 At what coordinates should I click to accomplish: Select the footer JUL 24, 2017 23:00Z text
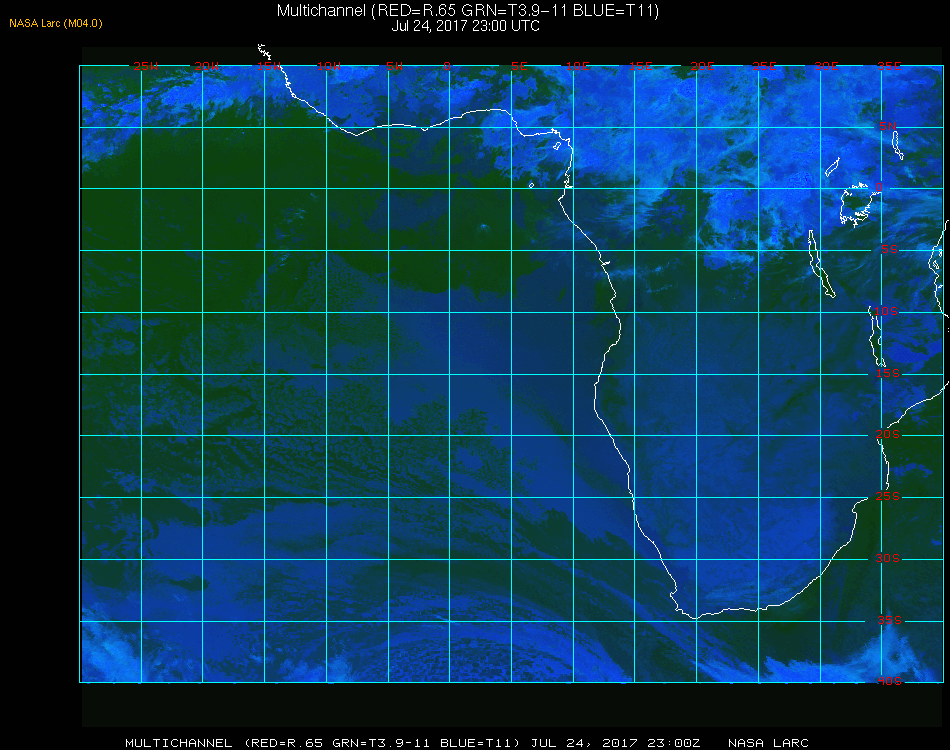pos(616,743)
